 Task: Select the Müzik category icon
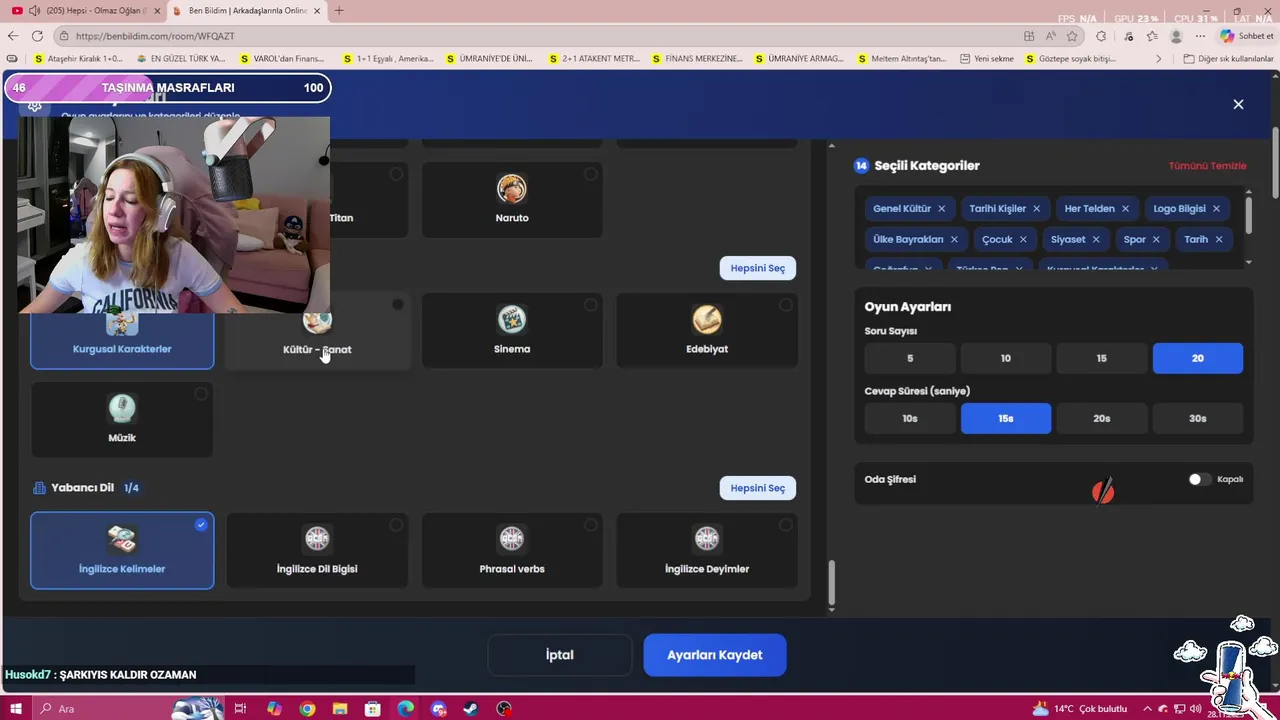pos(122,408)
